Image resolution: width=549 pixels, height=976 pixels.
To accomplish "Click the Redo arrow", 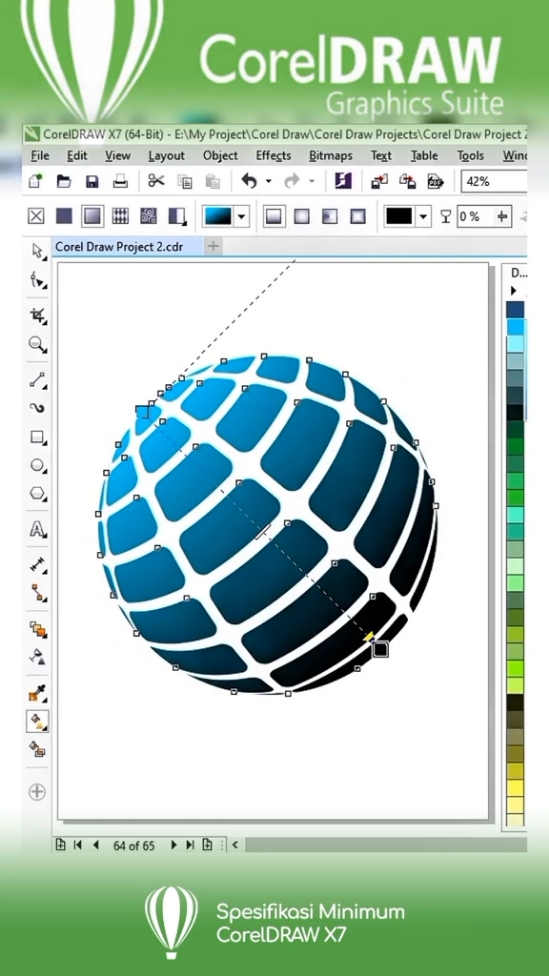I will coord(291,181).
